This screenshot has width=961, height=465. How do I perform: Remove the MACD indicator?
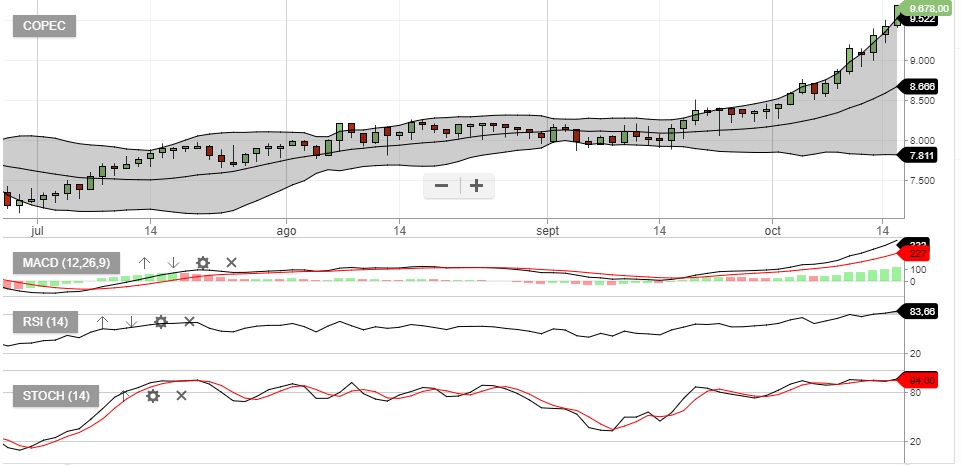coord(231,263)
